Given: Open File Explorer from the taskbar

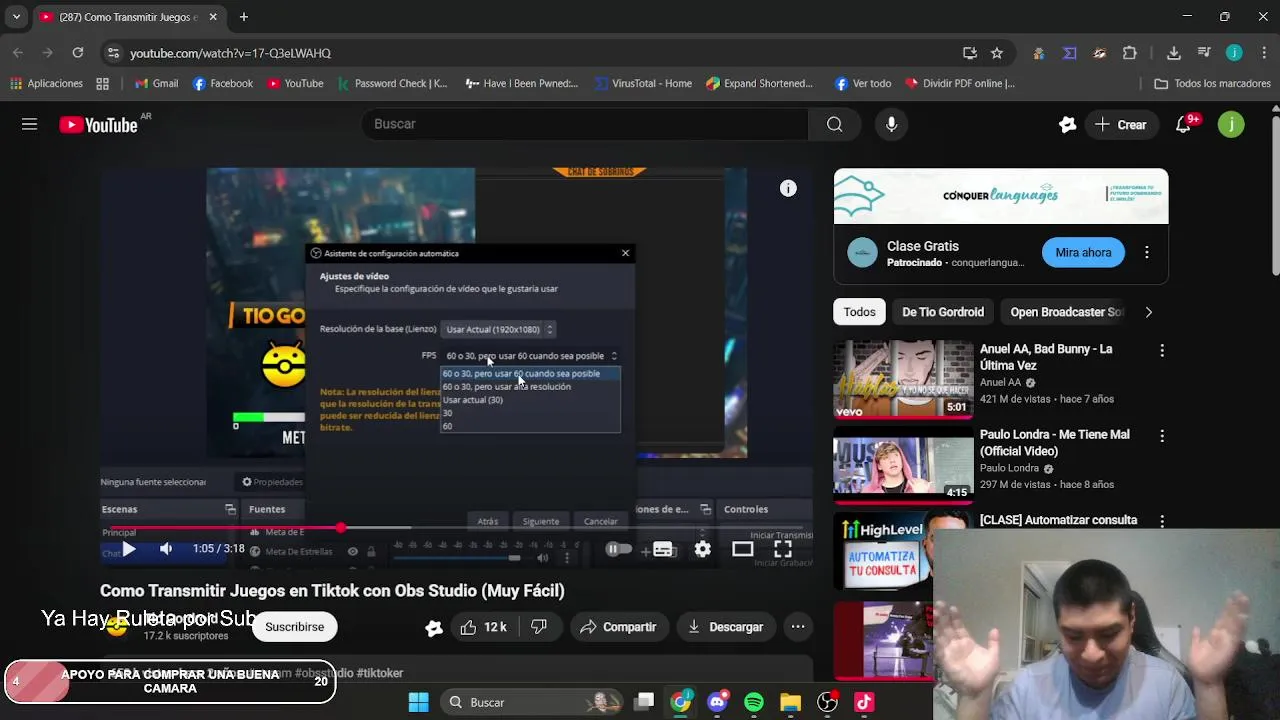Looking at the screenshot, I should [x=791, y=702].
